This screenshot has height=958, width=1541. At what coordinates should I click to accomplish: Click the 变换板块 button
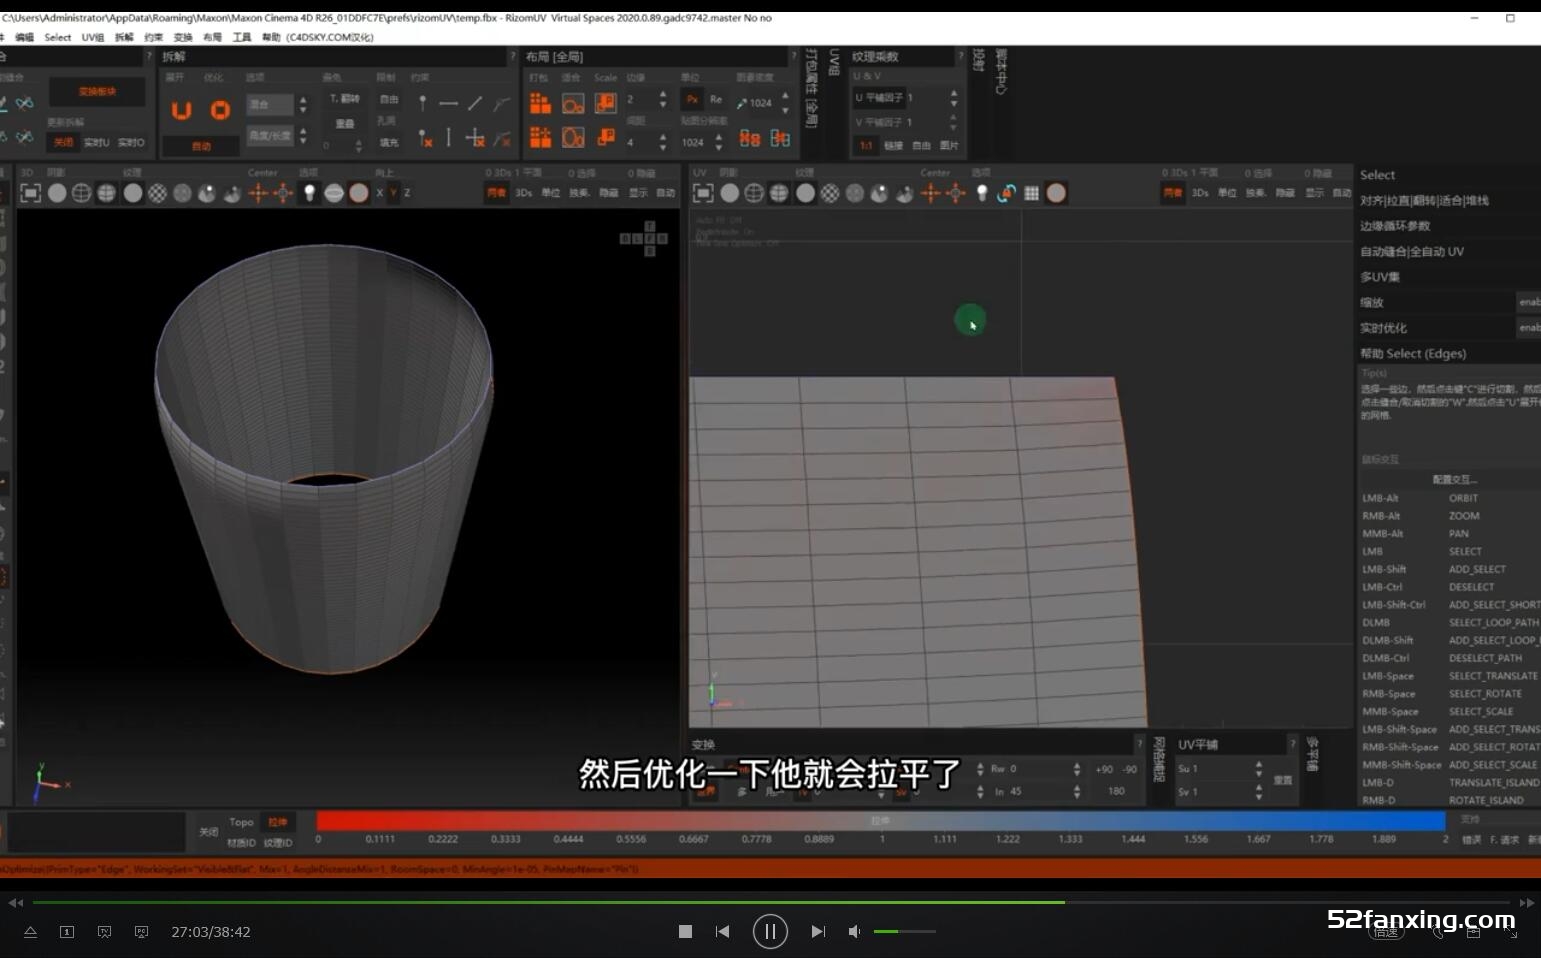pyautogui.click(x=97, y=91)
